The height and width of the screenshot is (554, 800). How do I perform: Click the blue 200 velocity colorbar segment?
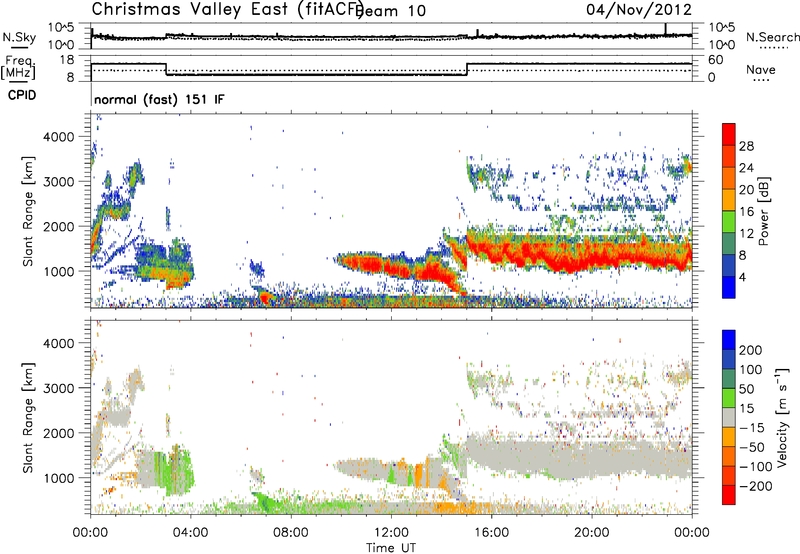point(729,340)
